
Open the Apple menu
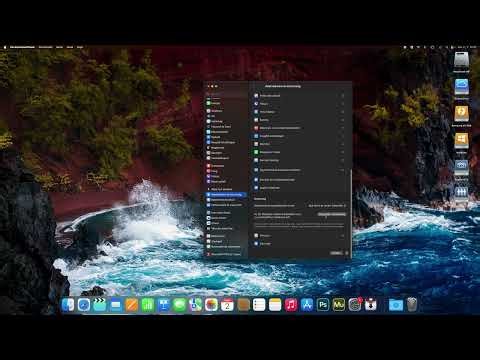pyautogui.click(x=5, y=47)
